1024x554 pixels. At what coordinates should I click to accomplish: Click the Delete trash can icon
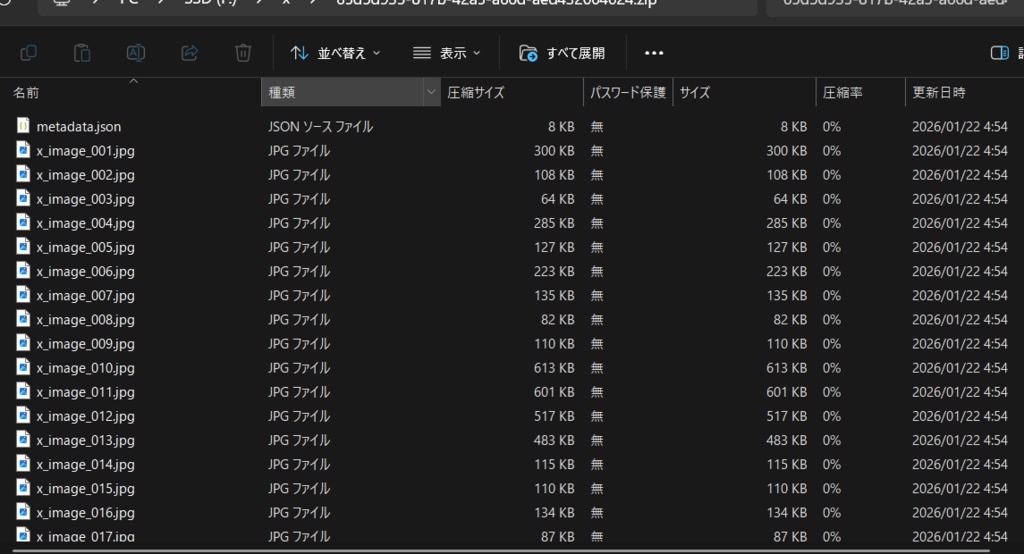click(x=243, y=53)
